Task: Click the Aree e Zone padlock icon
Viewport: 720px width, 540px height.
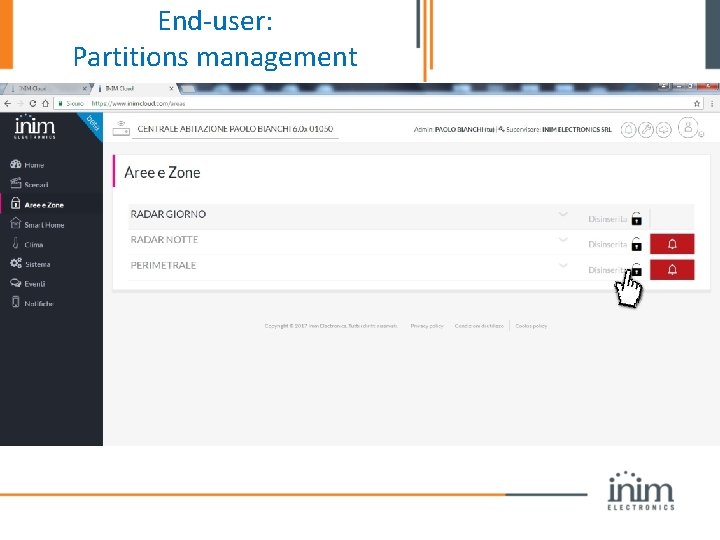Action: (x=16, y=203)
